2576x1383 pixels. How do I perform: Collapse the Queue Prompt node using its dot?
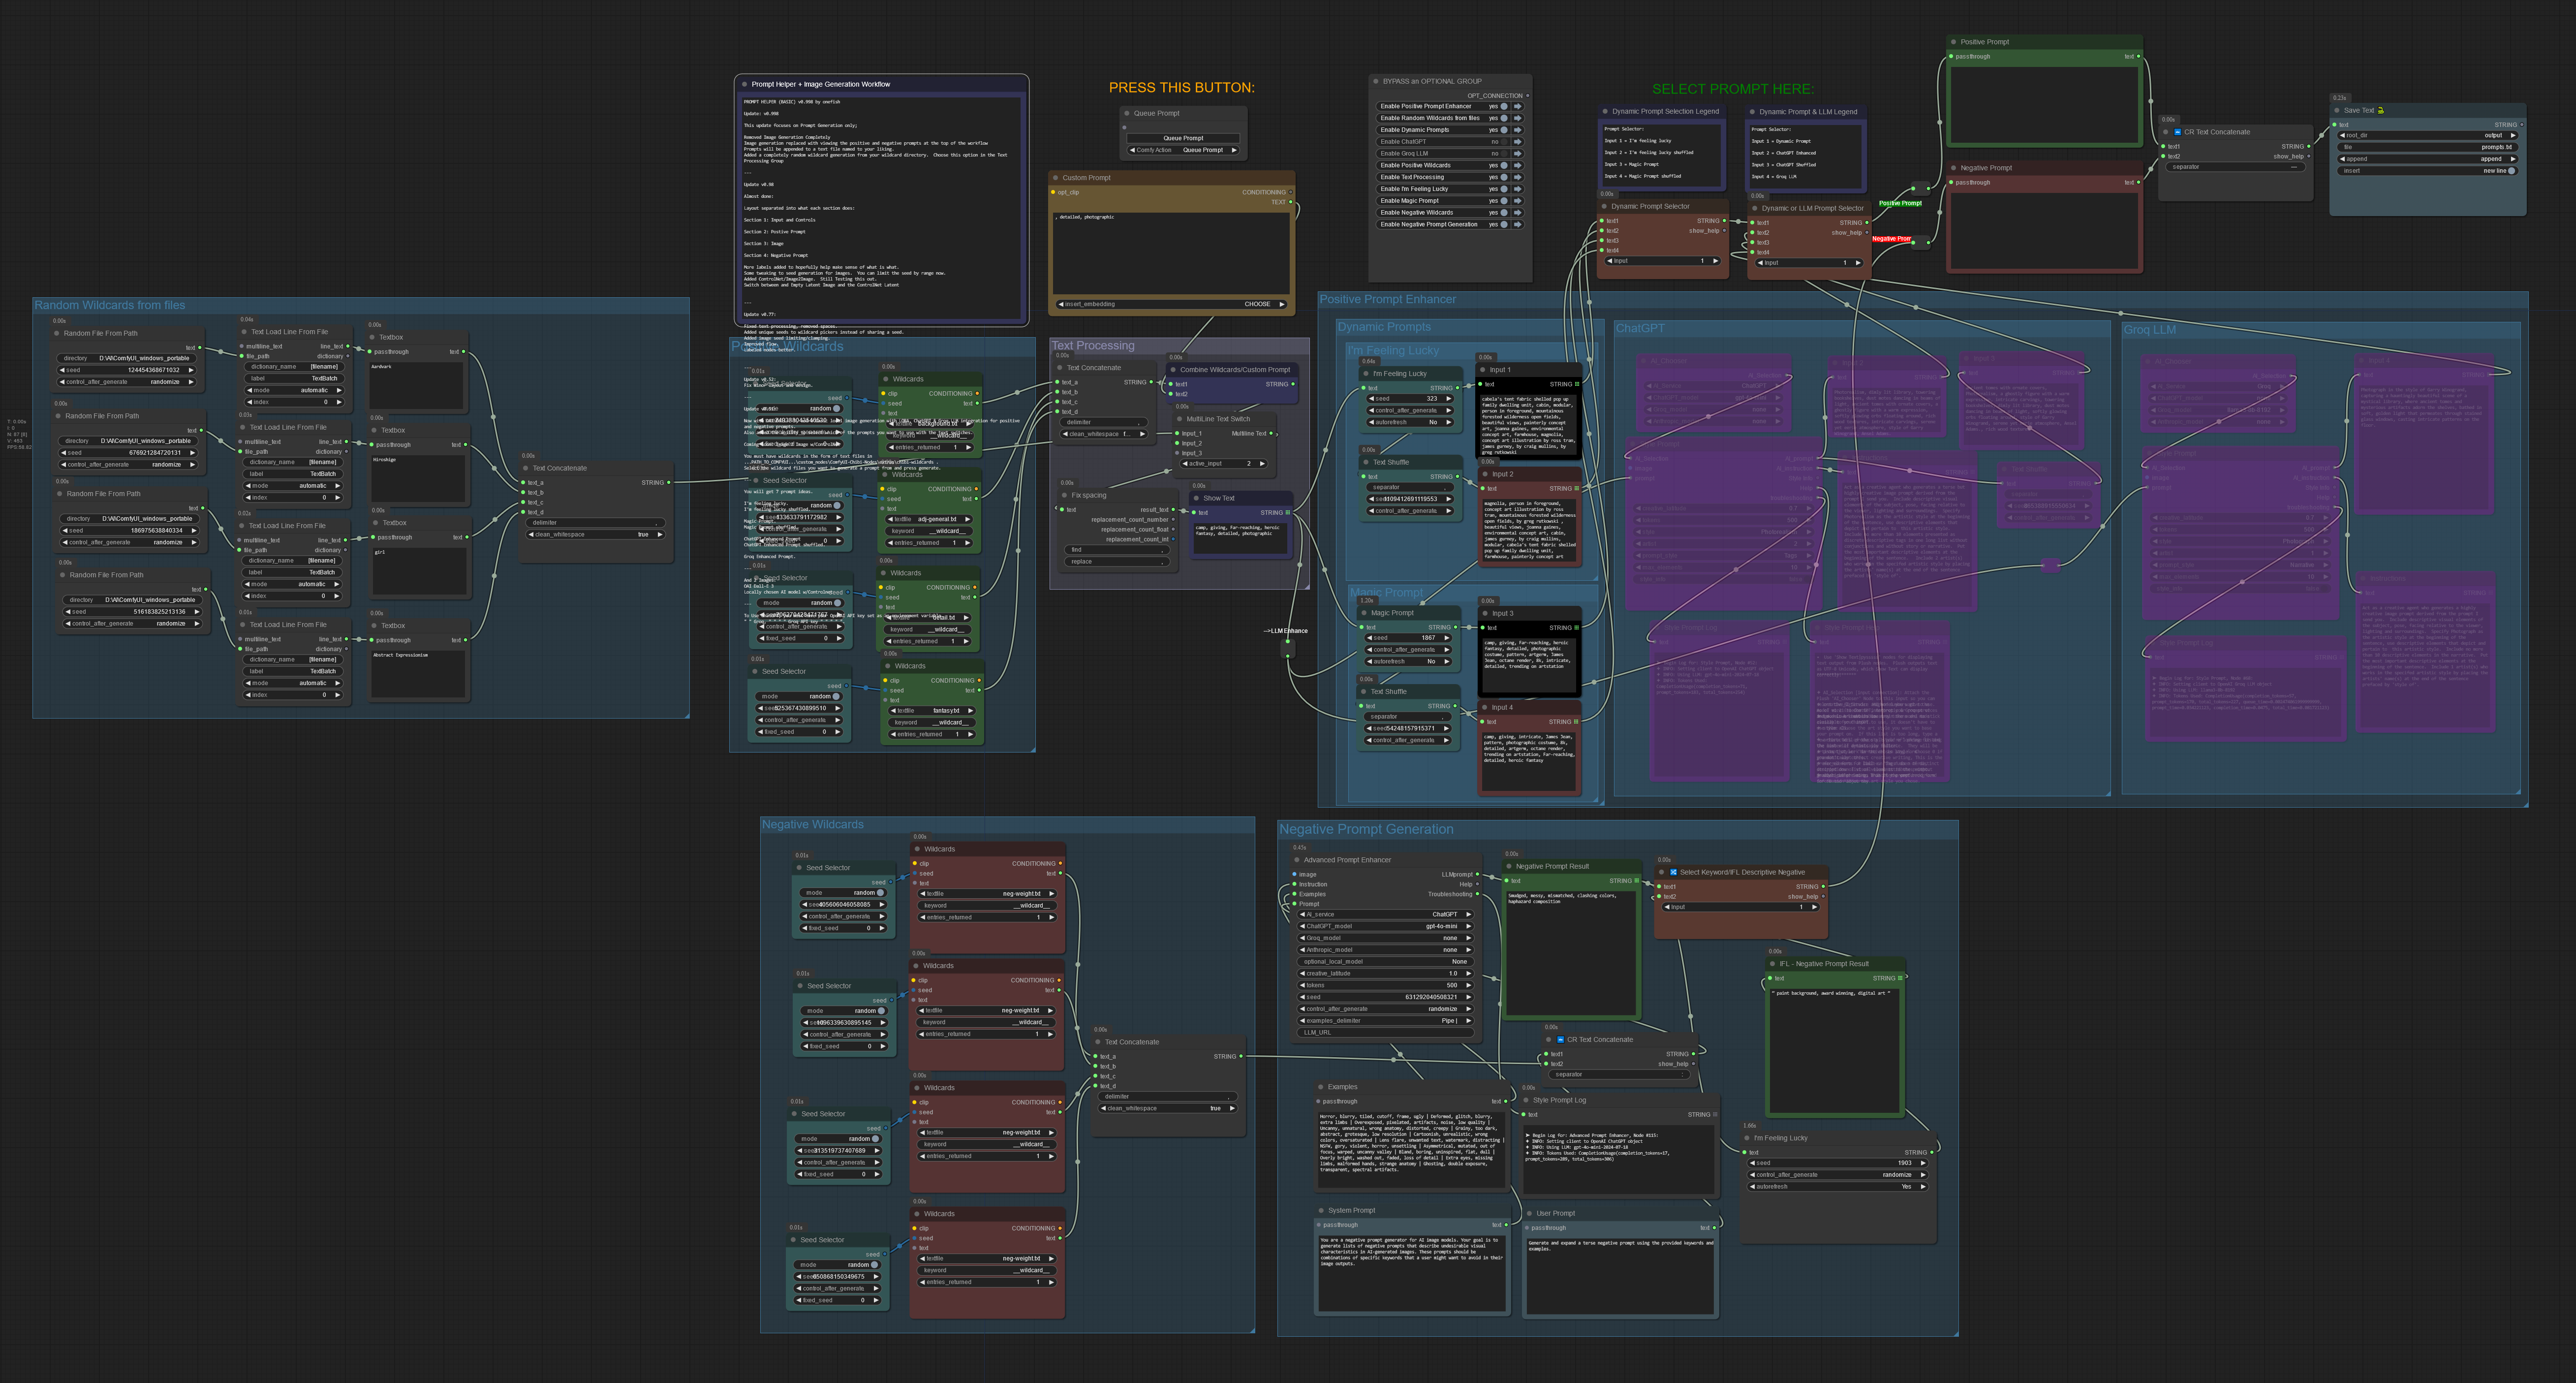[x=1126, y=113]
